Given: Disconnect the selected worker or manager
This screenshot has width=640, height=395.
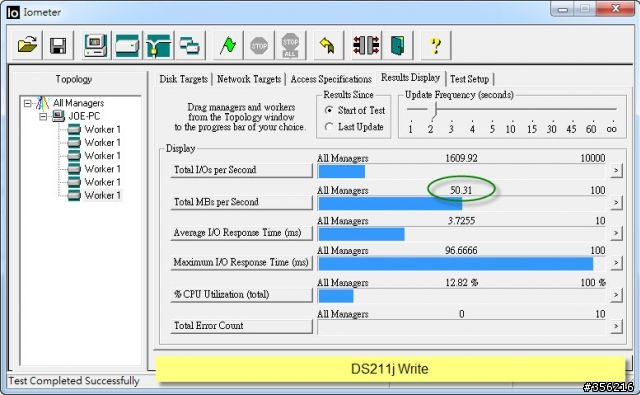Looking at the screenshot, I should pyautogui.click(x=366, y=45).
